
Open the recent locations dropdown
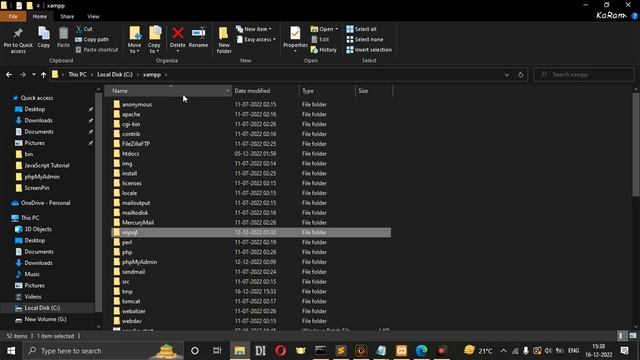[x=33, y=75]
